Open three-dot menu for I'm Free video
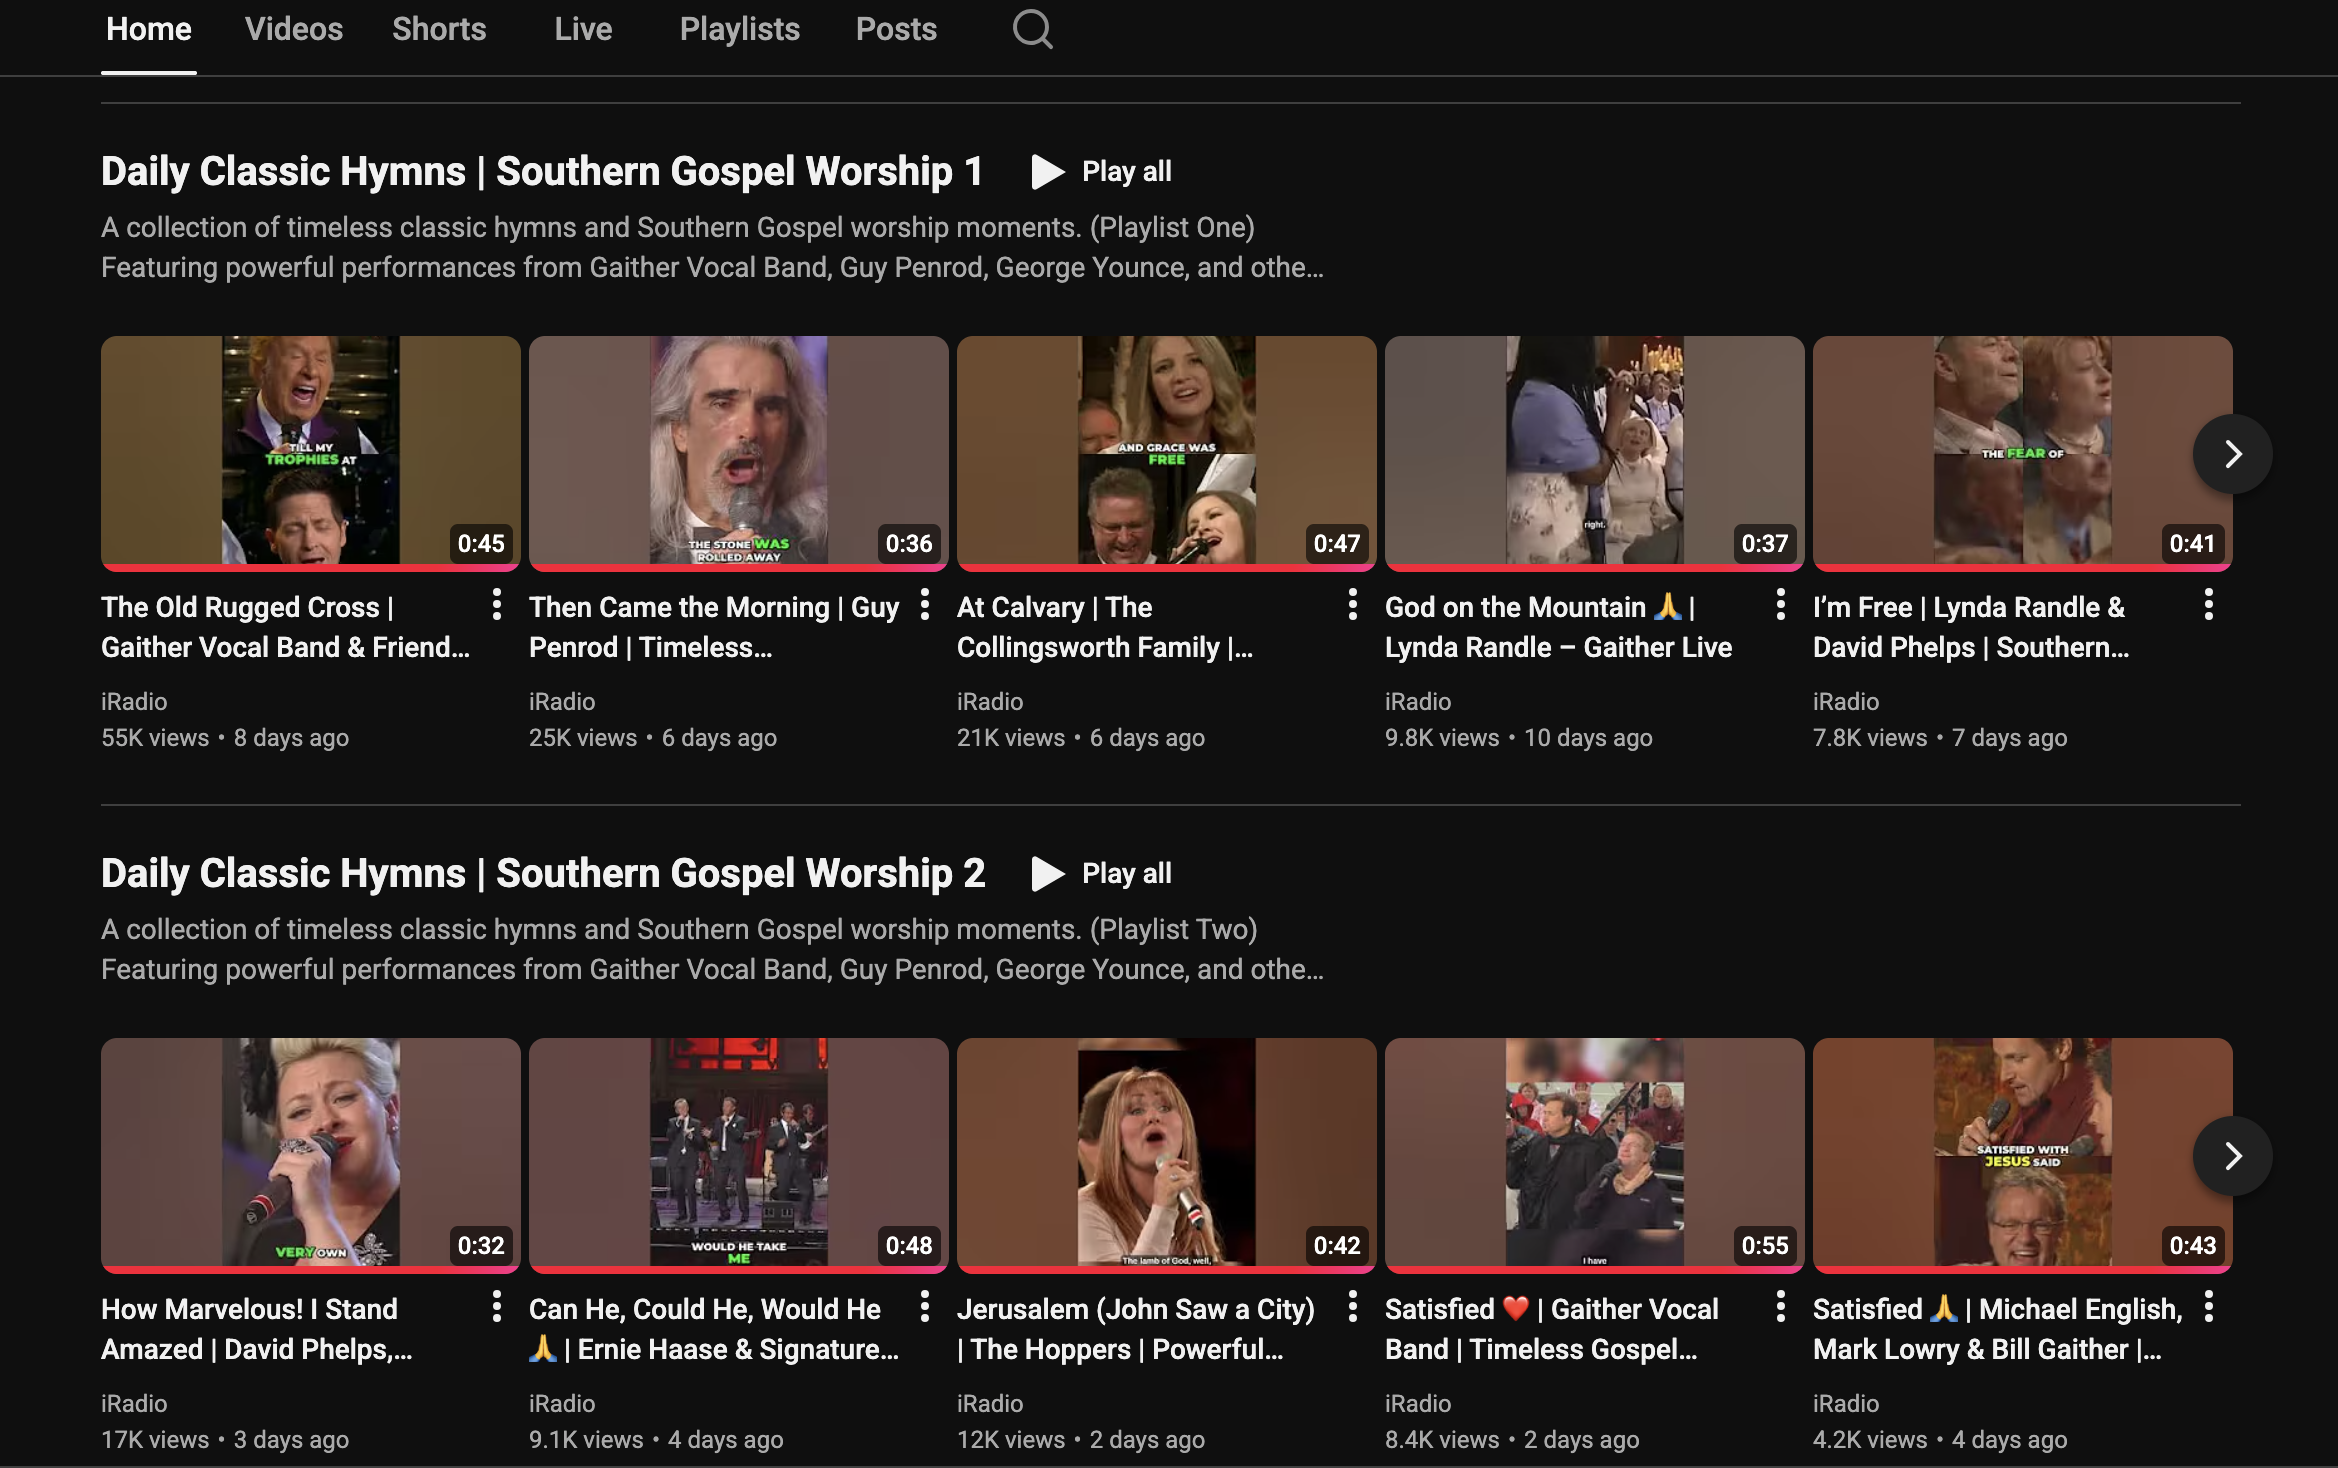Viewport: 2338px width, 1468px height. pos(2209,605)
